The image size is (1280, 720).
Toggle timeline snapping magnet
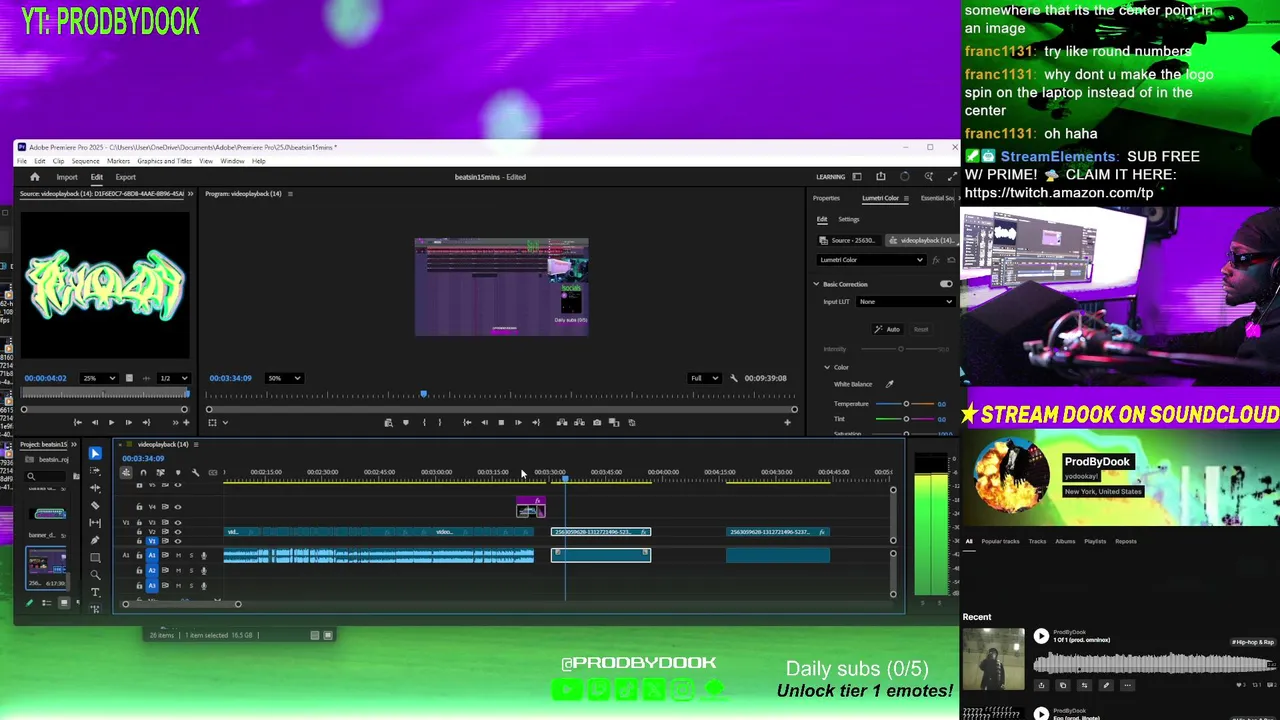tap(143, 472)
